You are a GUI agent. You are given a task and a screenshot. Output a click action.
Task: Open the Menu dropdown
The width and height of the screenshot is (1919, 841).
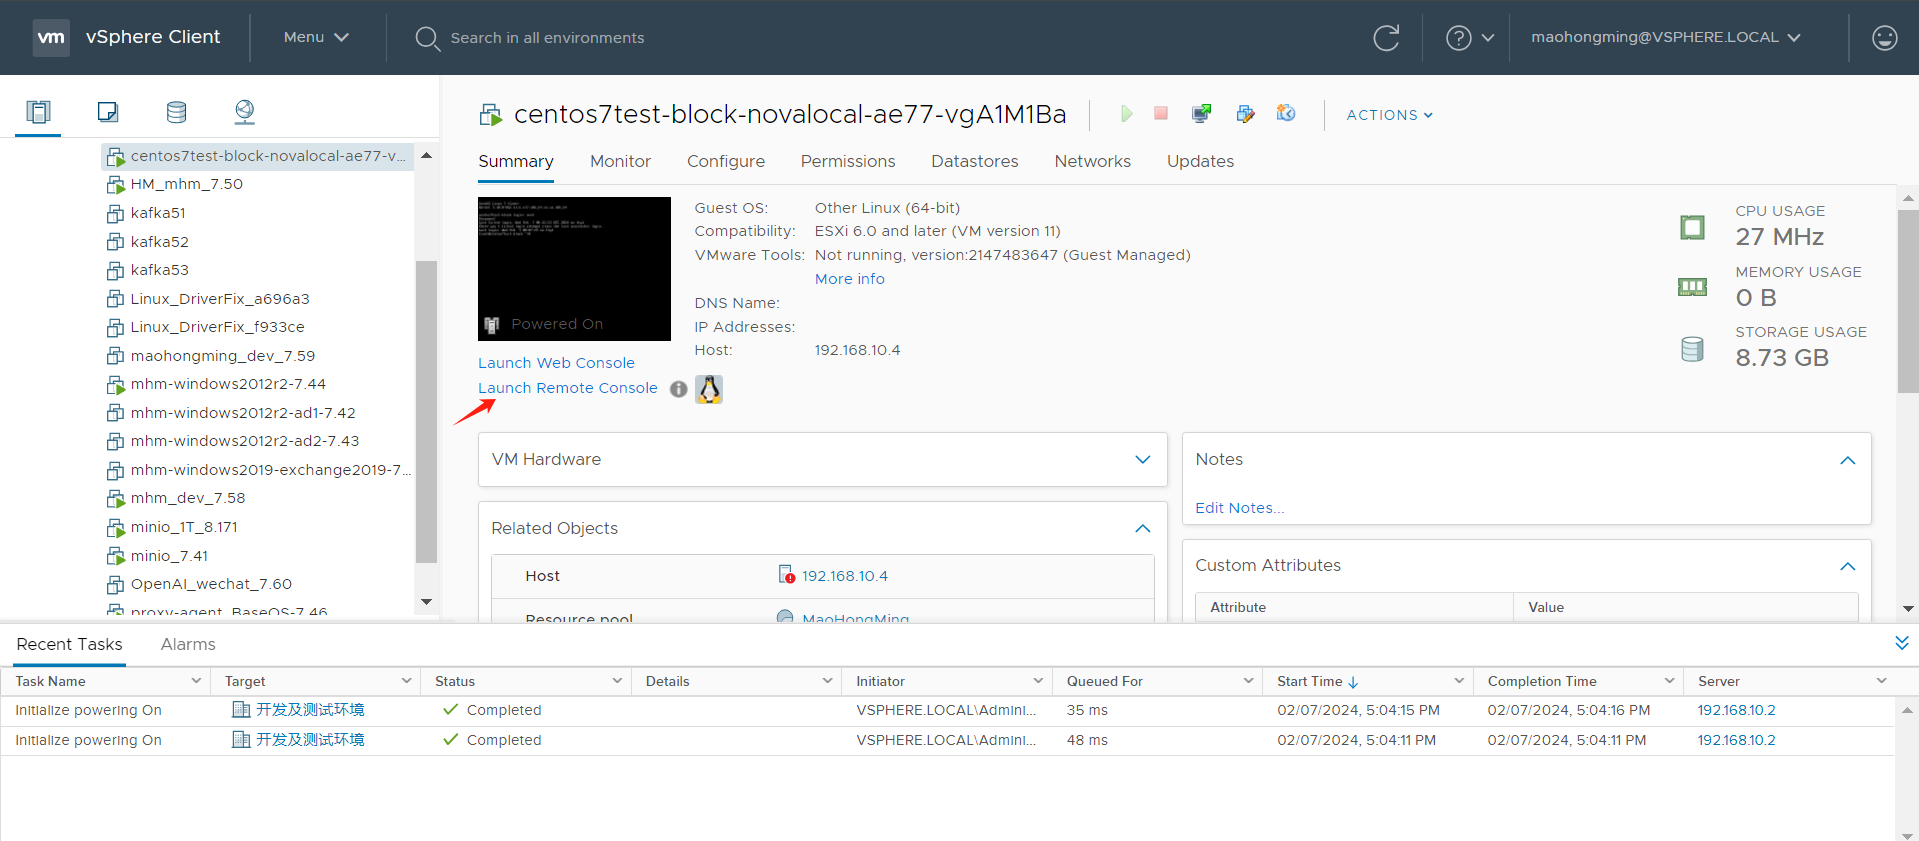coord(316,37)
